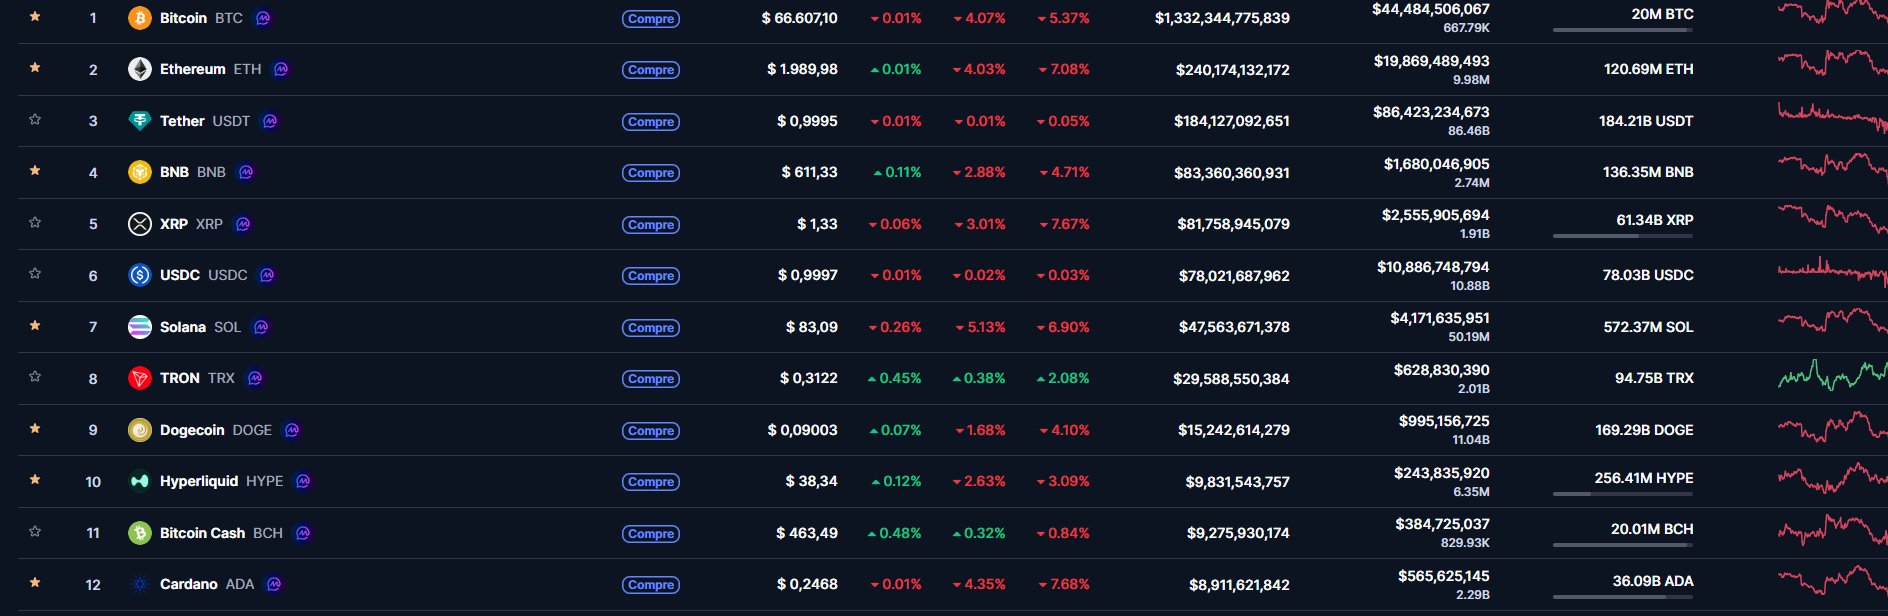Image resolution: width=1888 pixels, height=616 pixels.
Task: Click Bitcoin's circulating supply progress bar
Action: 1622,30
